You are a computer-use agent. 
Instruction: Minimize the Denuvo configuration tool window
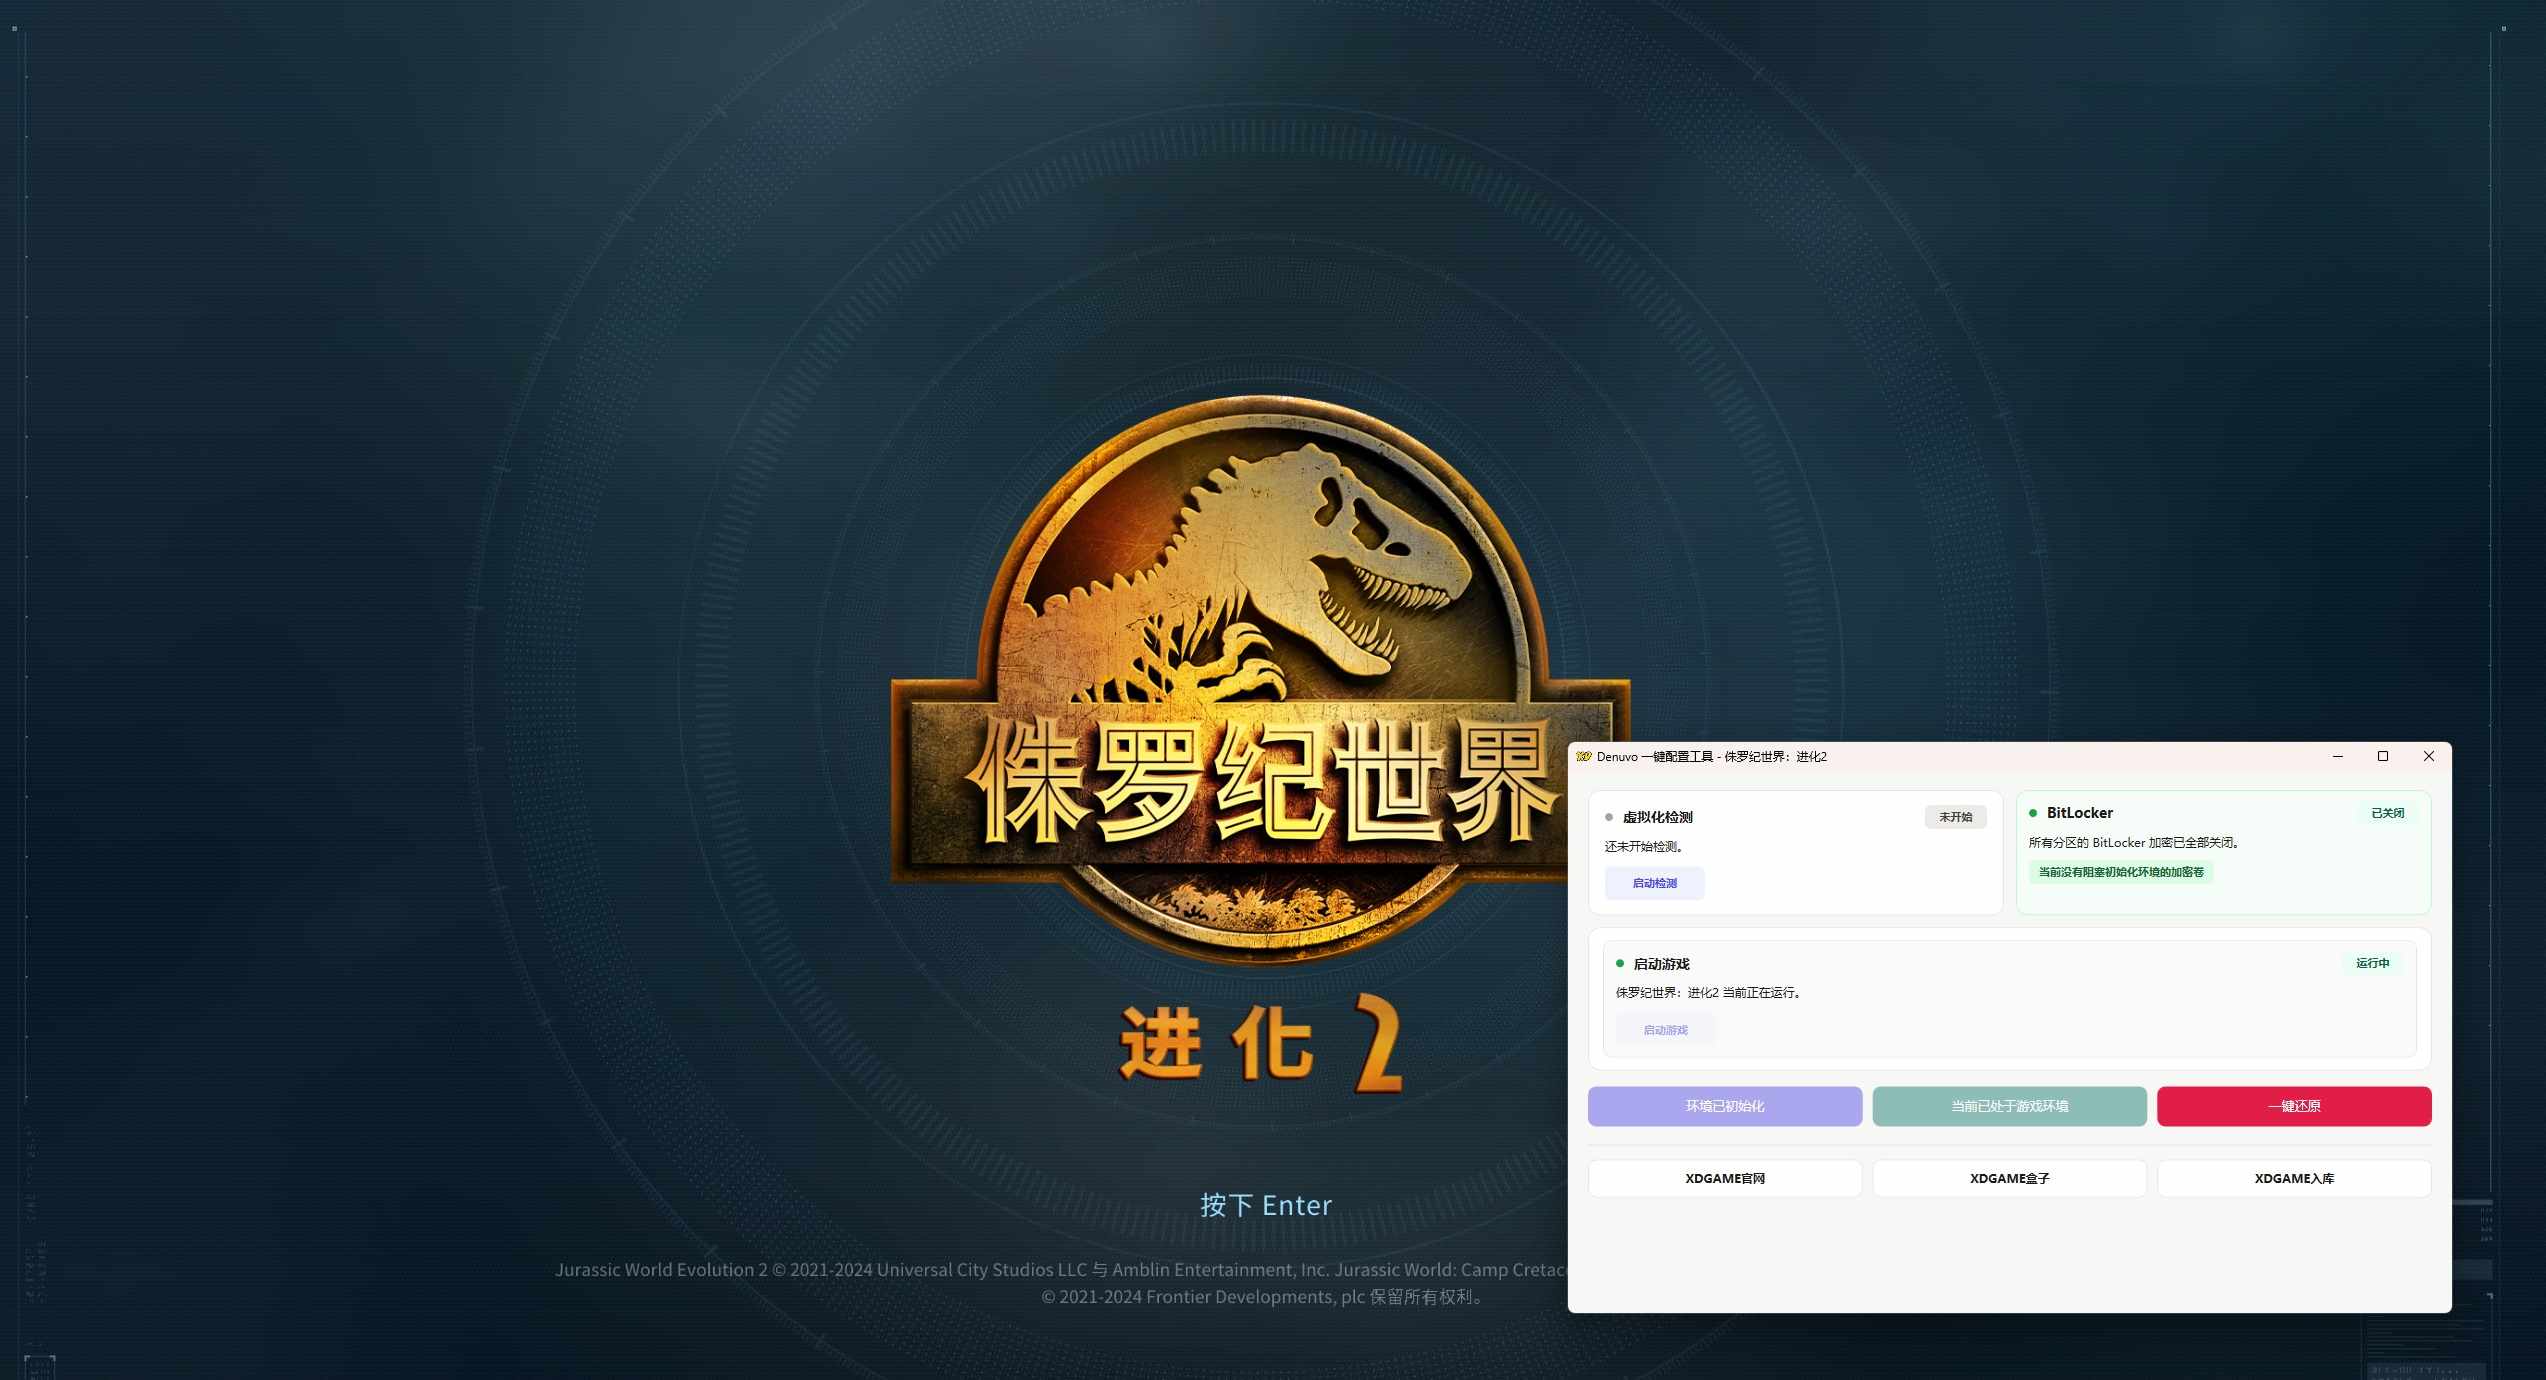(2338, 757)
